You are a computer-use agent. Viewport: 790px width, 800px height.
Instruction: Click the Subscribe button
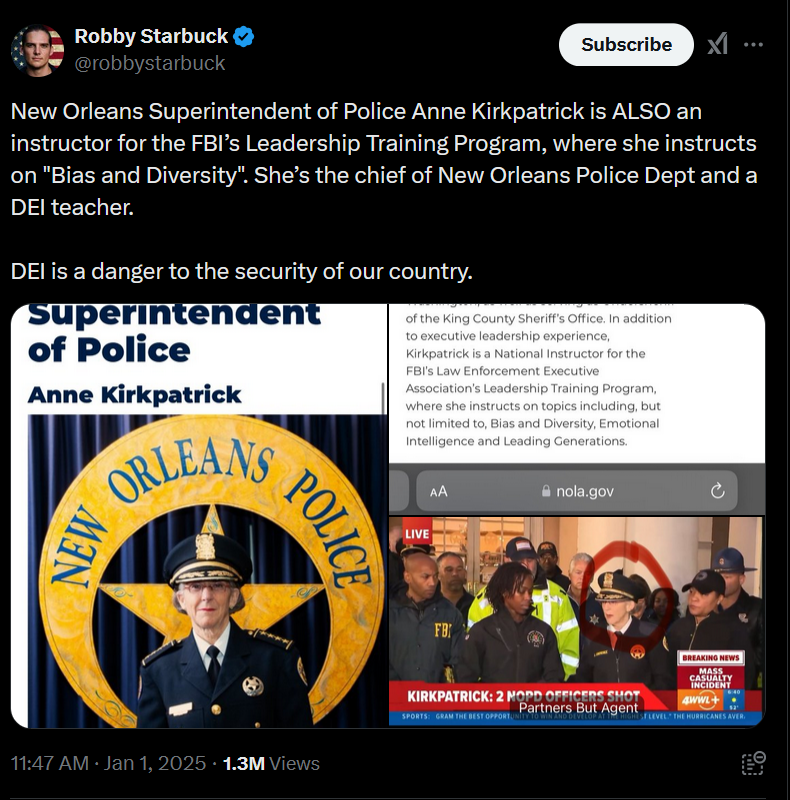click(626, 44)
